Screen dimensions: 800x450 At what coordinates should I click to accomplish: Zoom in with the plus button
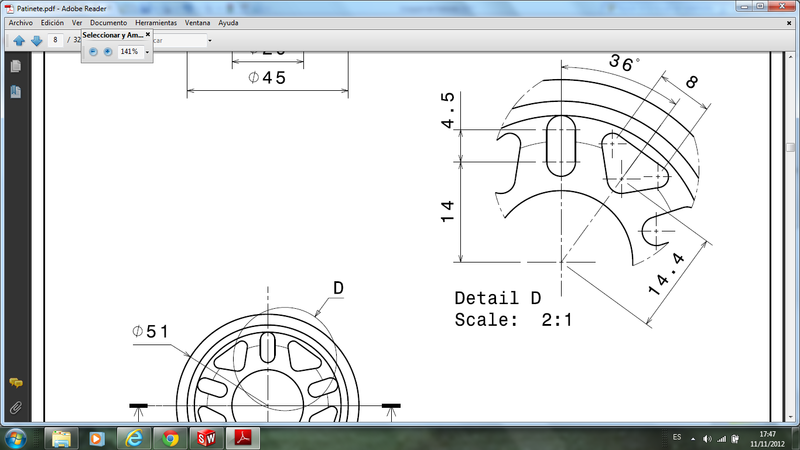(108, 52)
